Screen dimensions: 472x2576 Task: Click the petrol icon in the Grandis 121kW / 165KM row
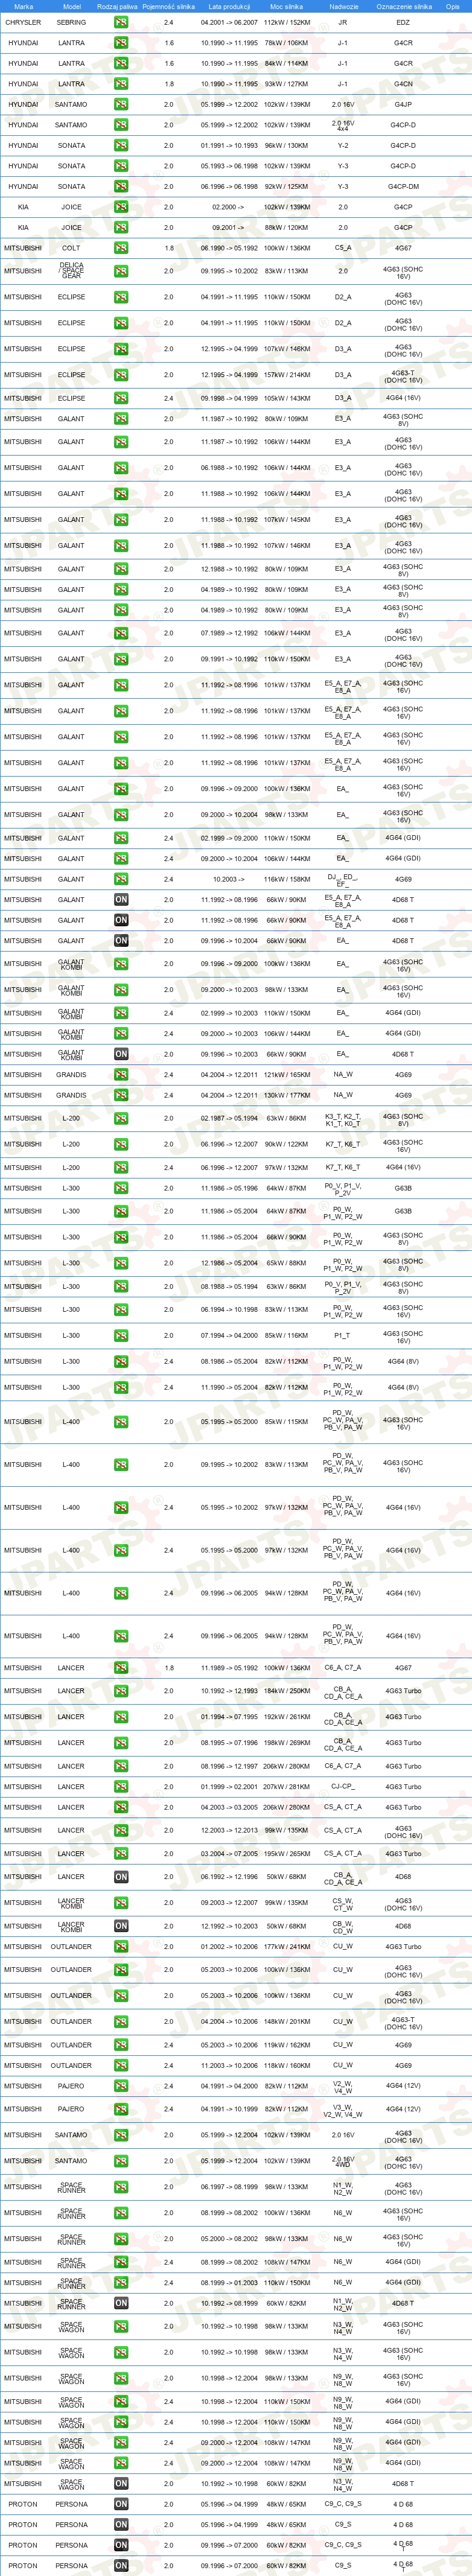[x=120, y=1075]
